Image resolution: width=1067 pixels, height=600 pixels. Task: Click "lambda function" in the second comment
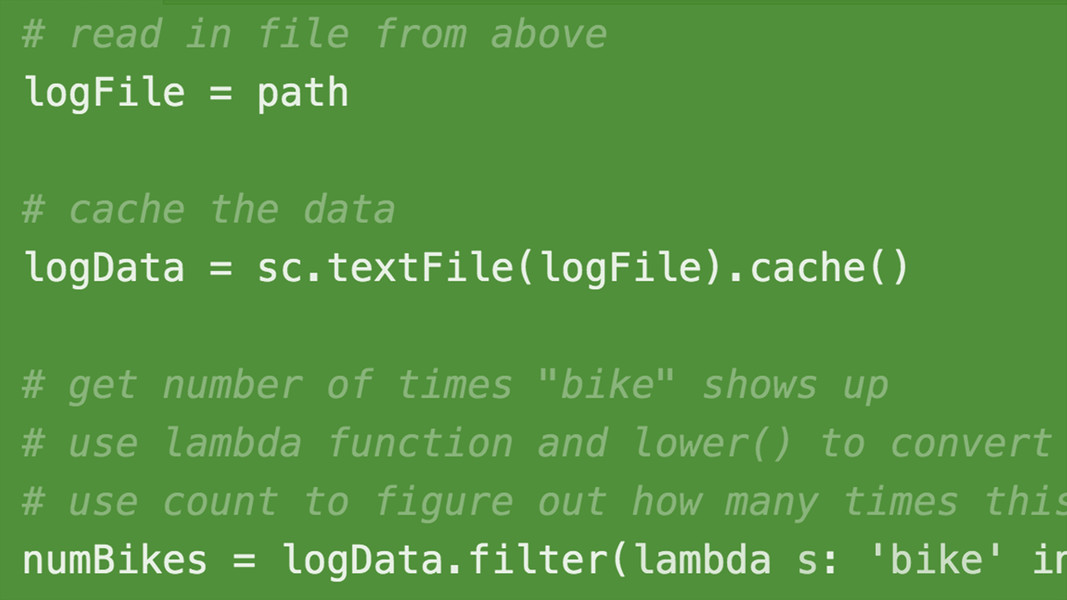pyautogui.click(x=338, y=443)
